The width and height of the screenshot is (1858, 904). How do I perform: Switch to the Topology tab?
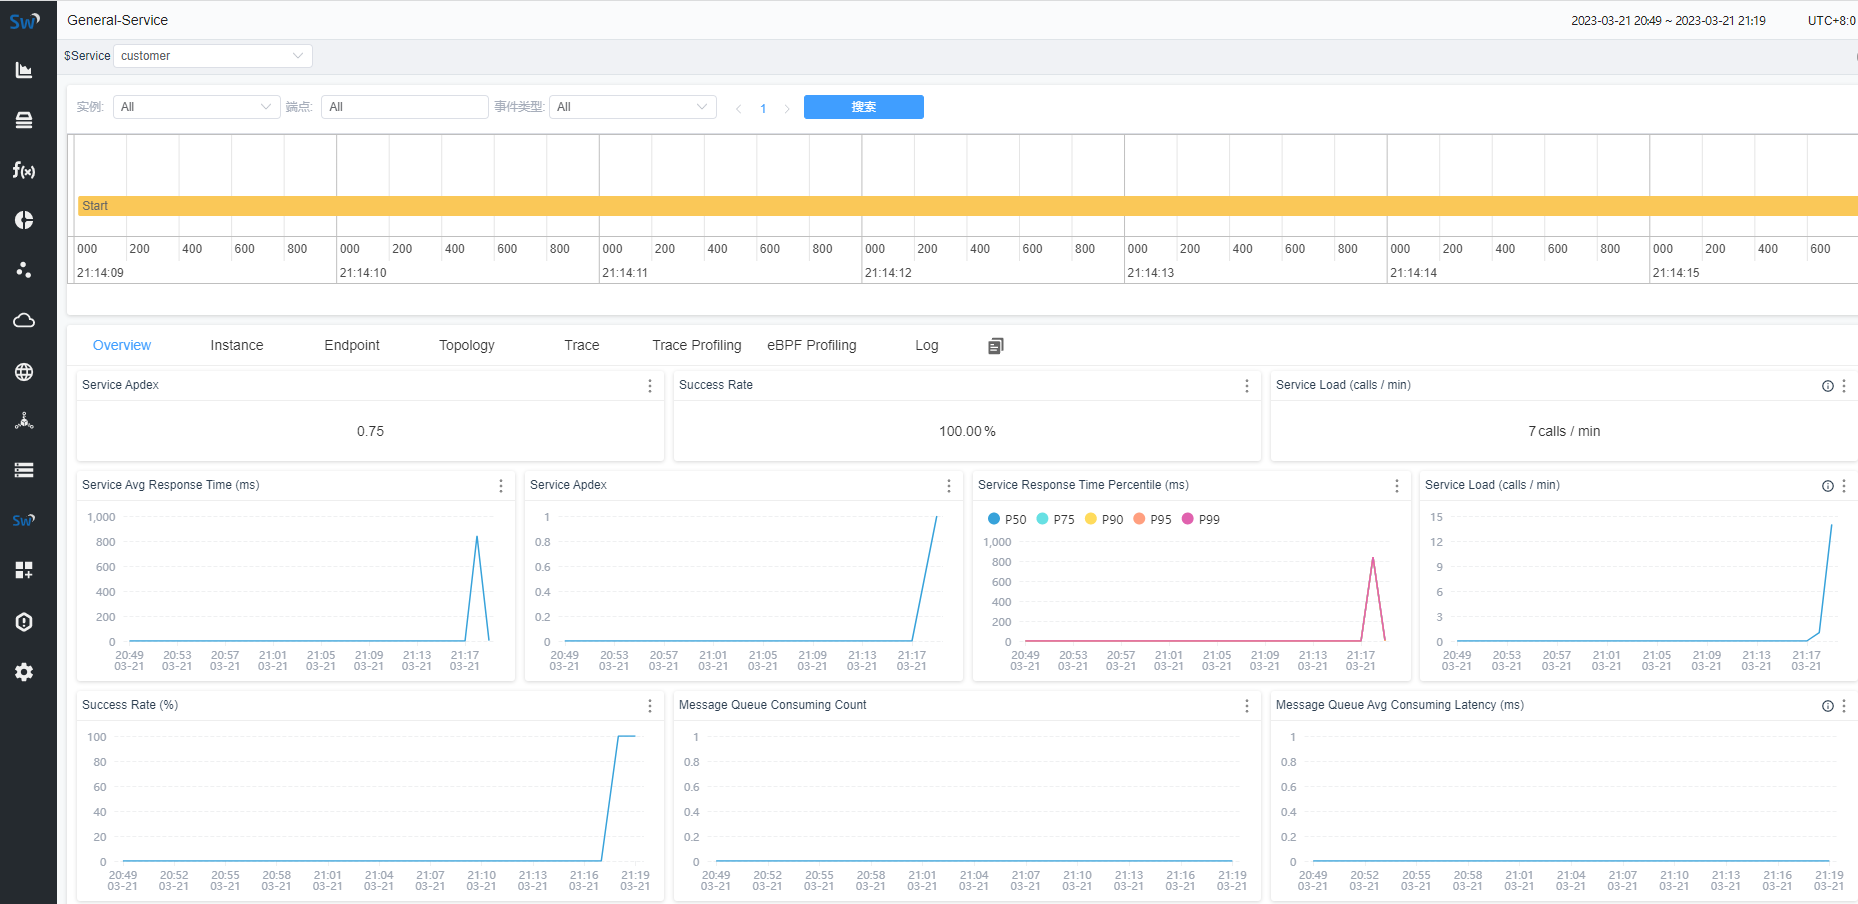point(467,345)
